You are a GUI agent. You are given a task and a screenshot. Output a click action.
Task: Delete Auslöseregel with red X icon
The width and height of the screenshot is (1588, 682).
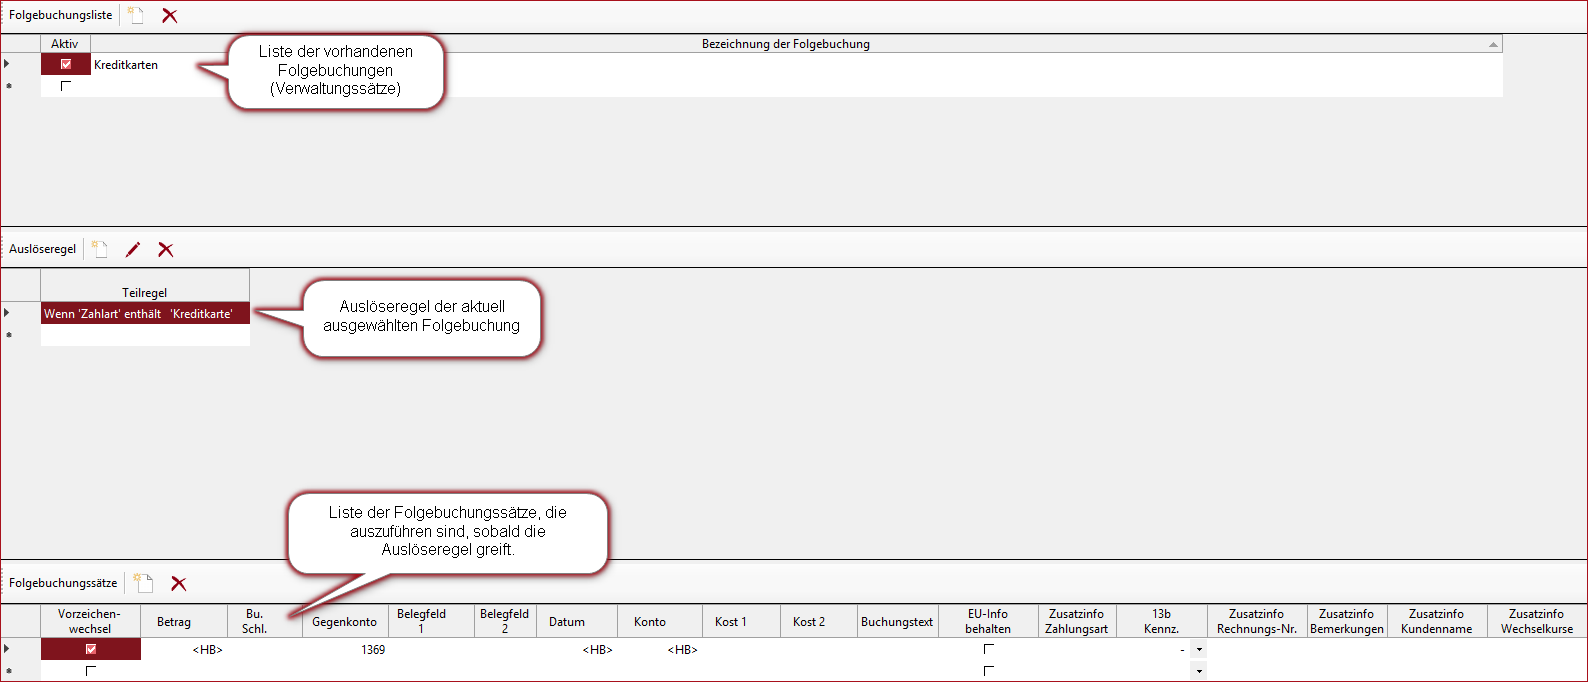[x=166, y=249]
